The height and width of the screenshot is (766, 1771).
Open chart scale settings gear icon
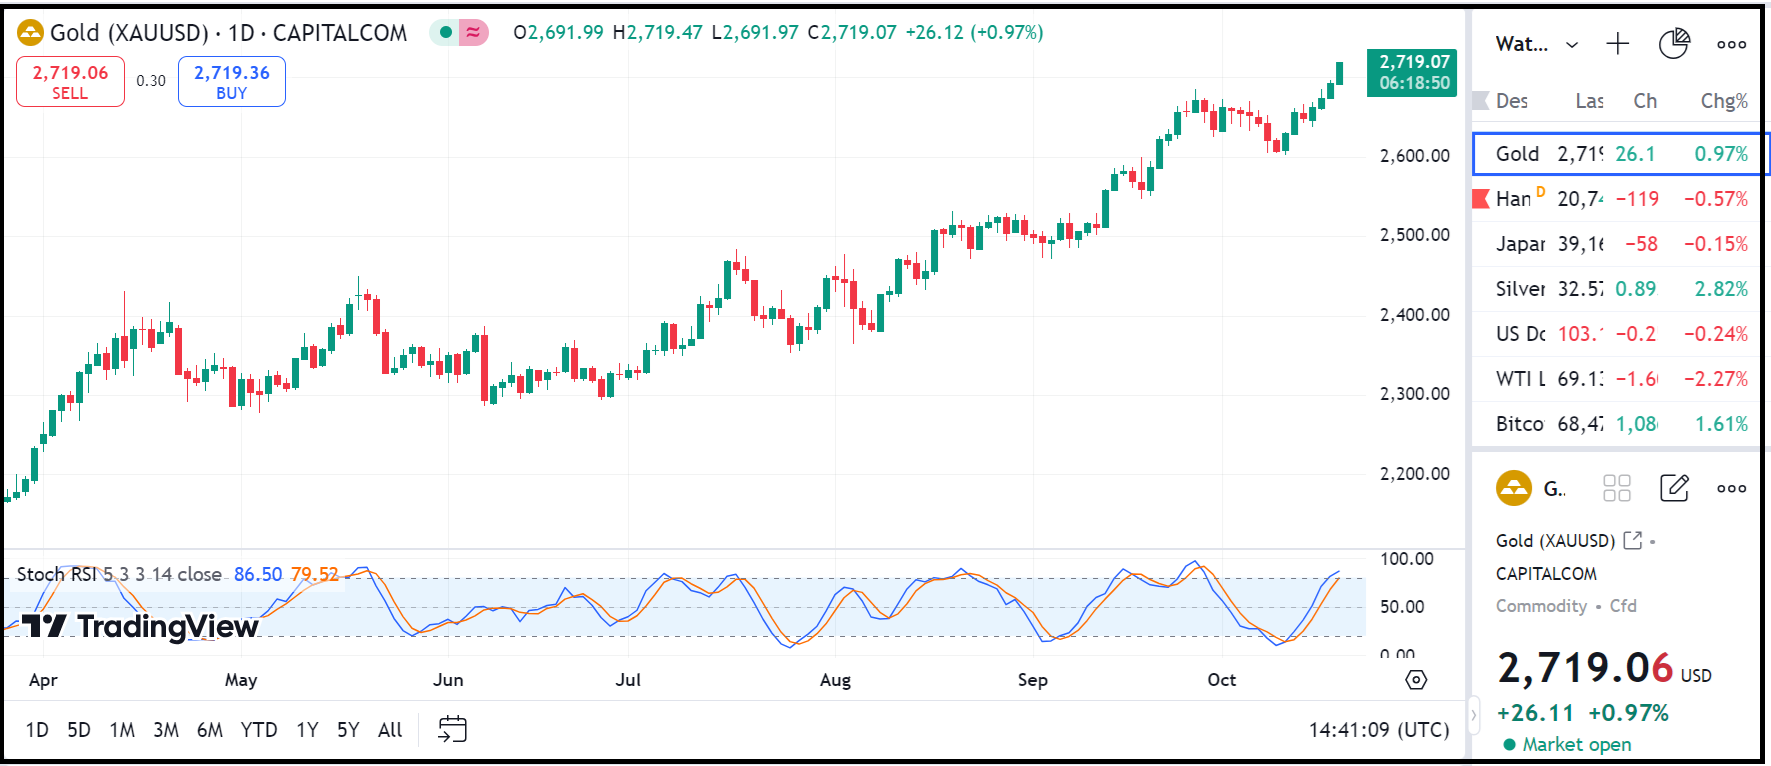(1416, 680)
